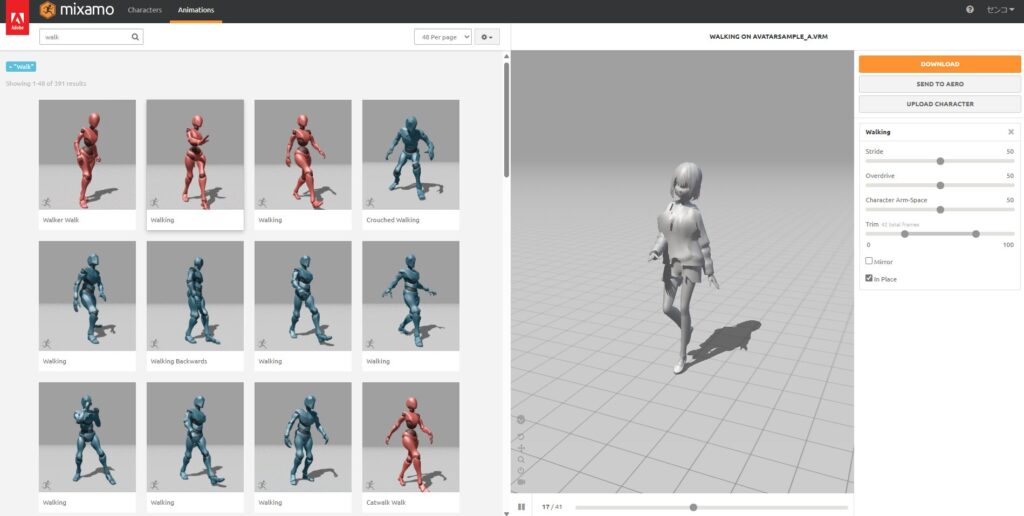Pause the animation playback
Screen dimensions: 1024x516
coord(521,507)
